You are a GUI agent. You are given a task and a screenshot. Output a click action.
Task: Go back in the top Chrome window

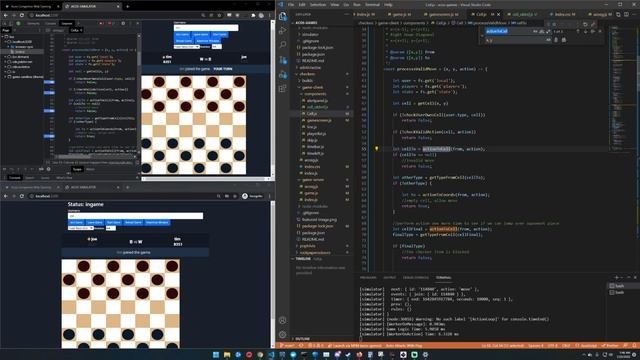[6, 15]
